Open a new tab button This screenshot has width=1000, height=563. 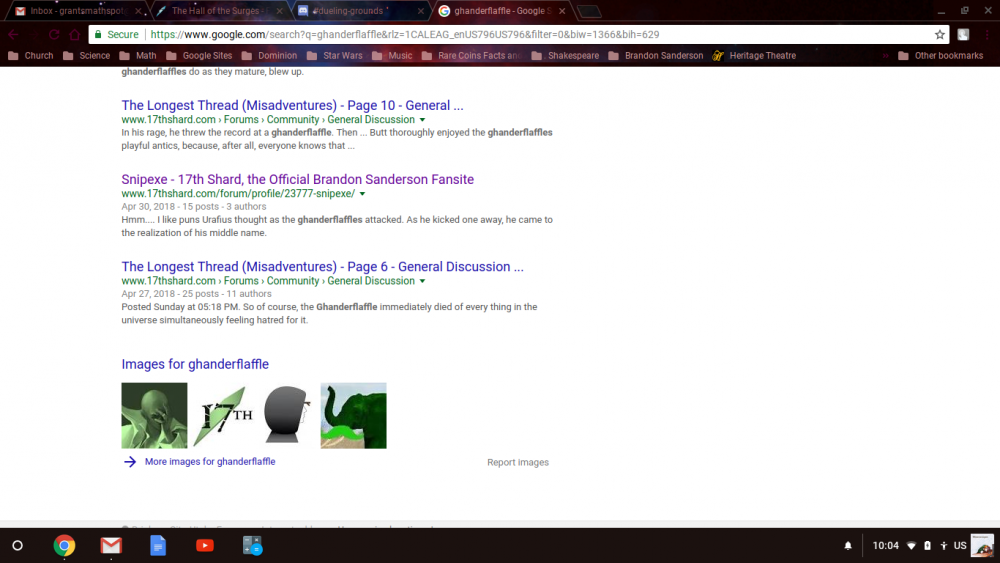point(589,11)
